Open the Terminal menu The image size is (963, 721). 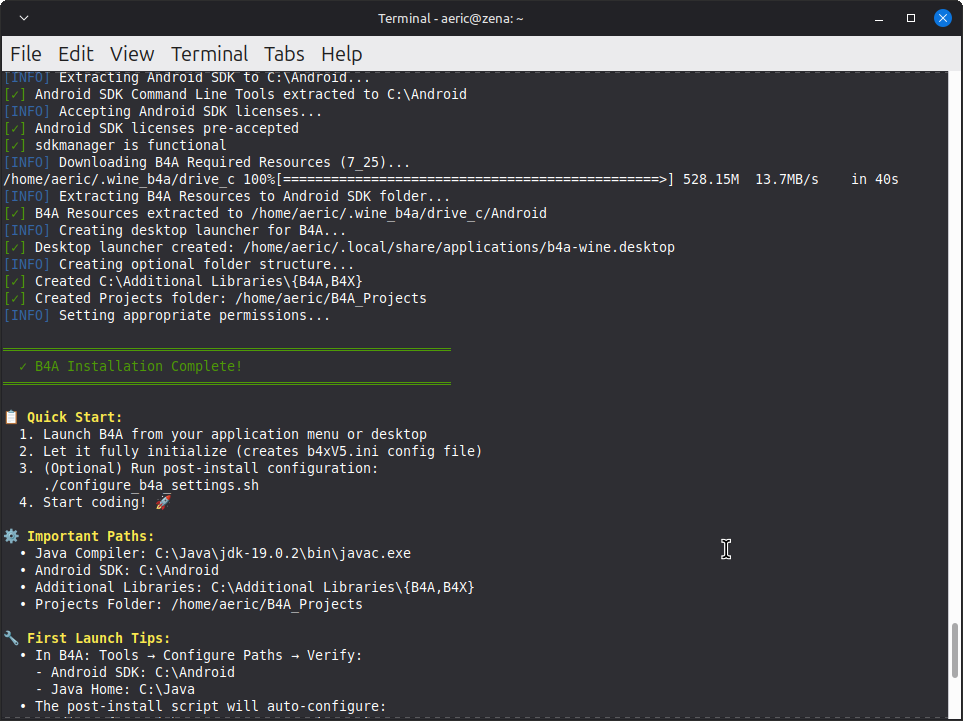[x=209, y=54]
